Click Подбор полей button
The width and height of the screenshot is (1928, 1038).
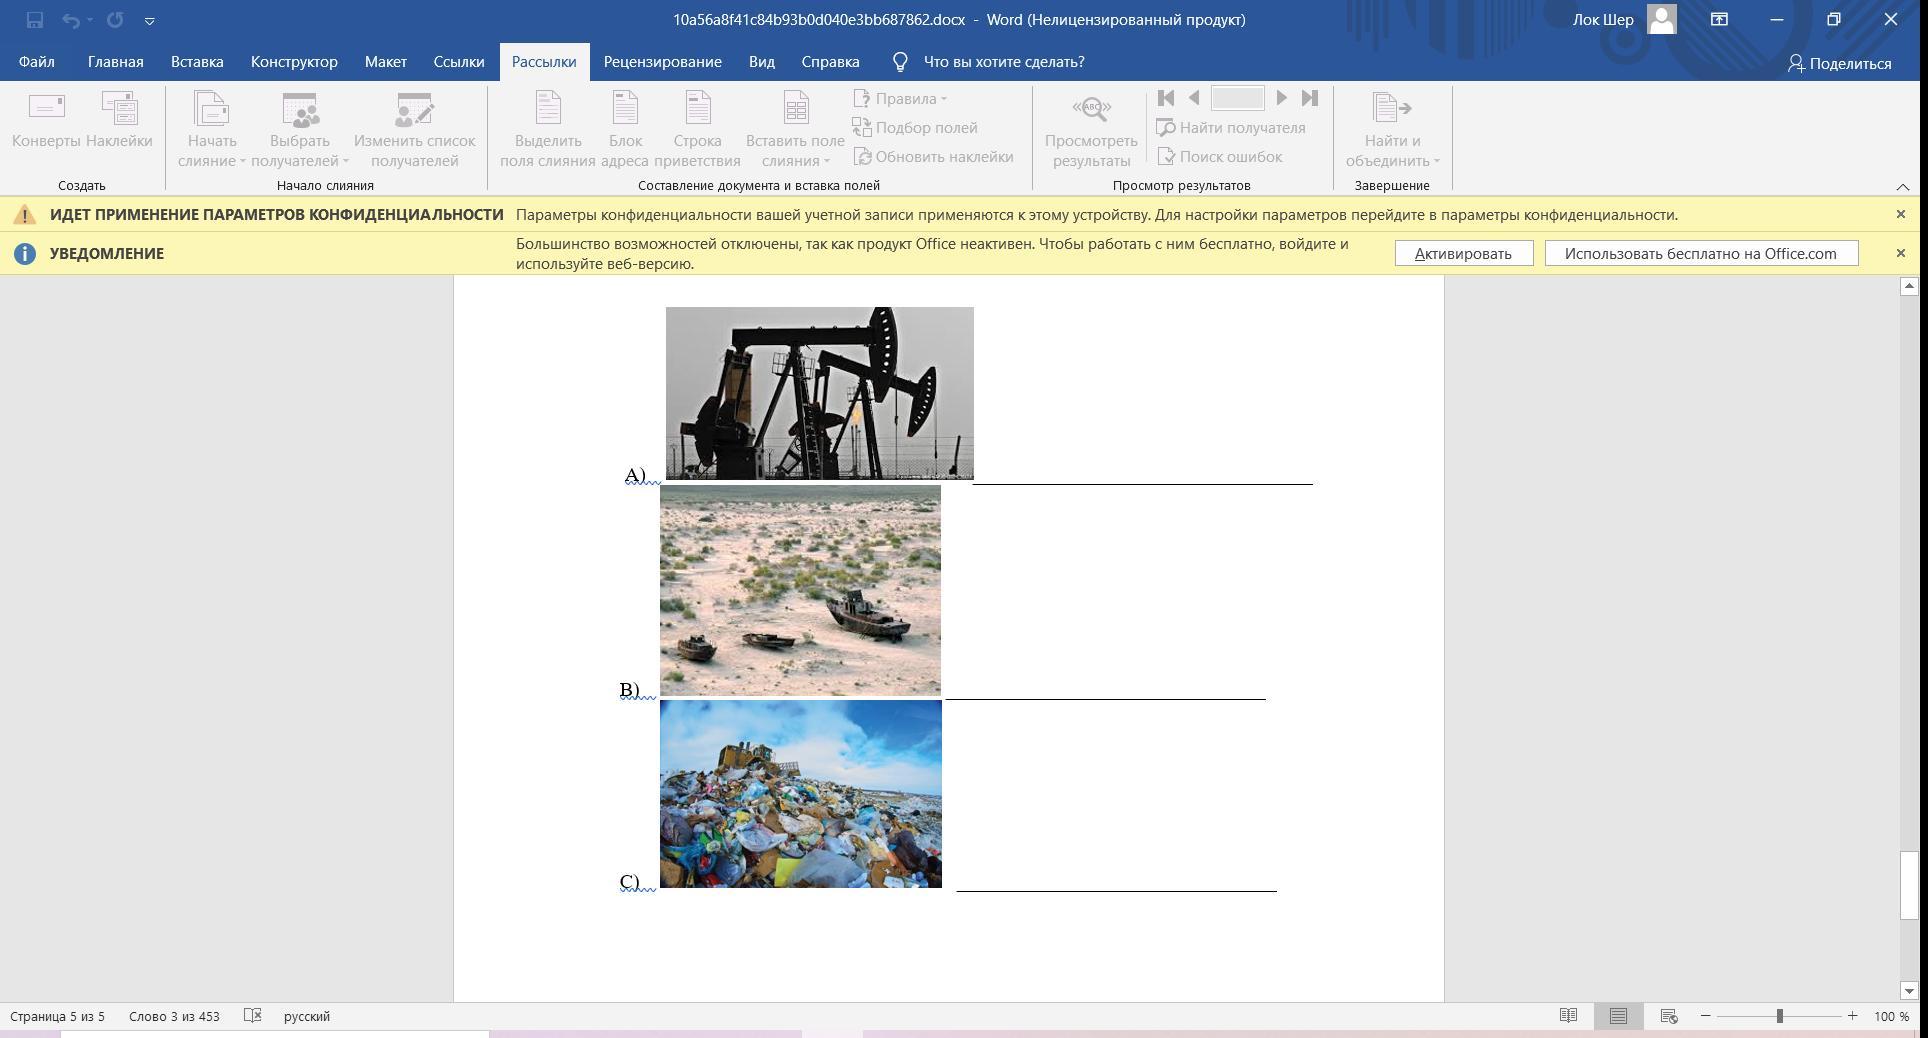pos(915,127)
